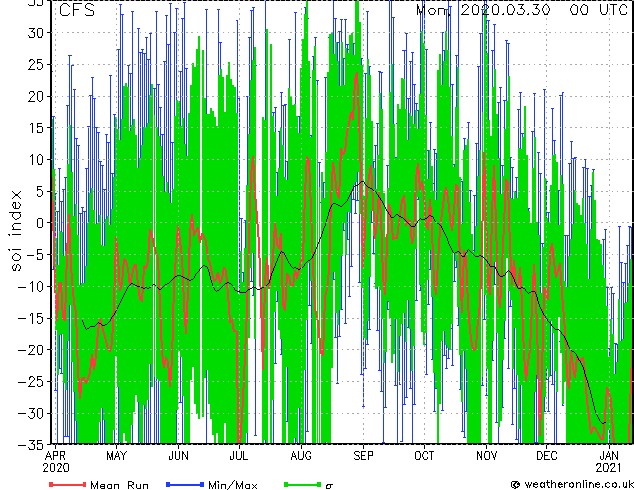This screenshot has width=634, height=490.
Task: Click the 0 value on y-axis
Action: point(42,223)
